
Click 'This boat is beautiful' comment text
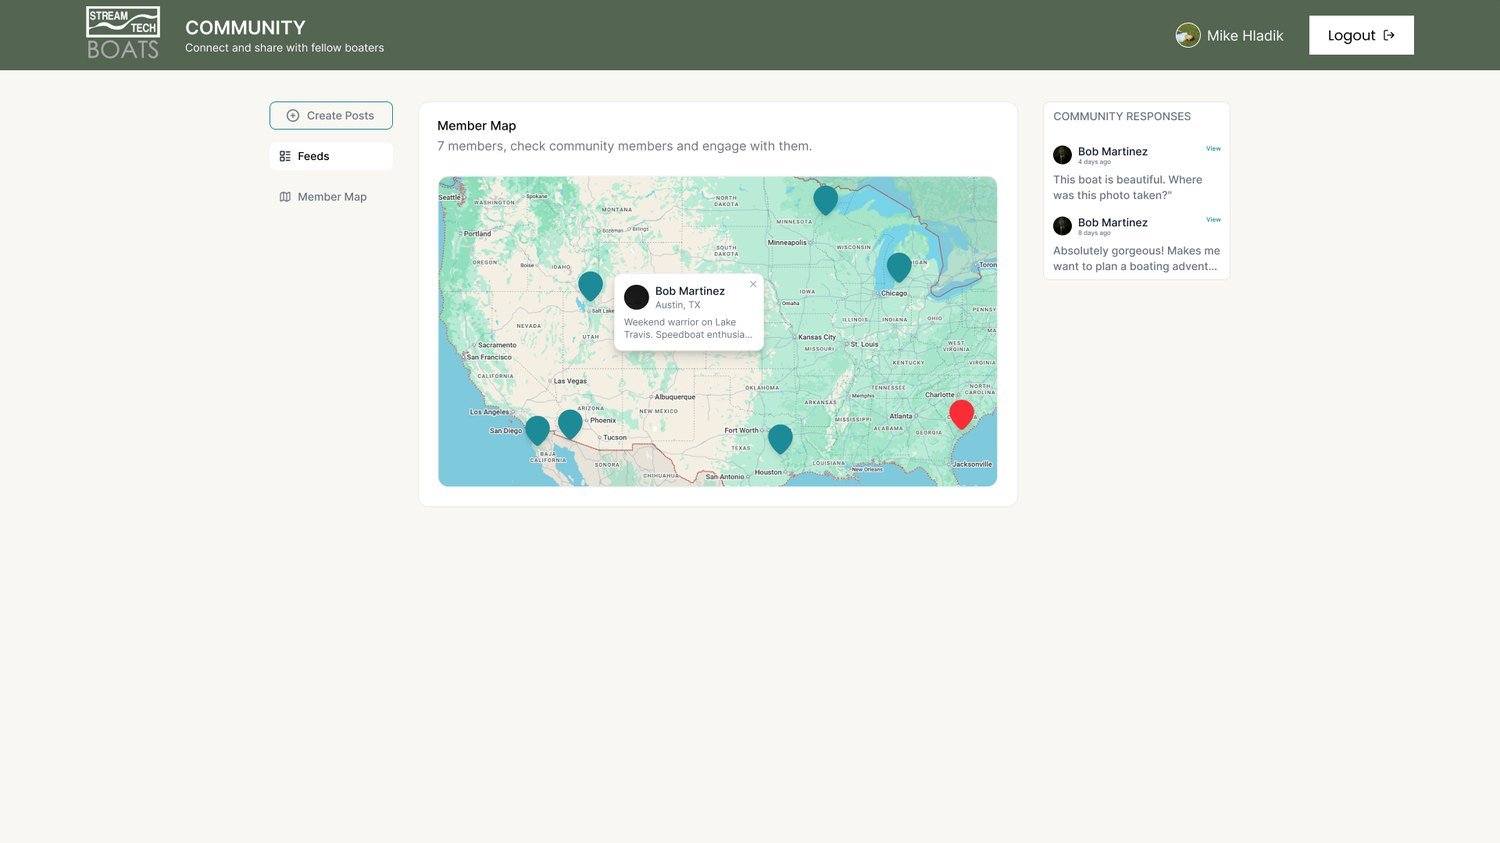1128,187
